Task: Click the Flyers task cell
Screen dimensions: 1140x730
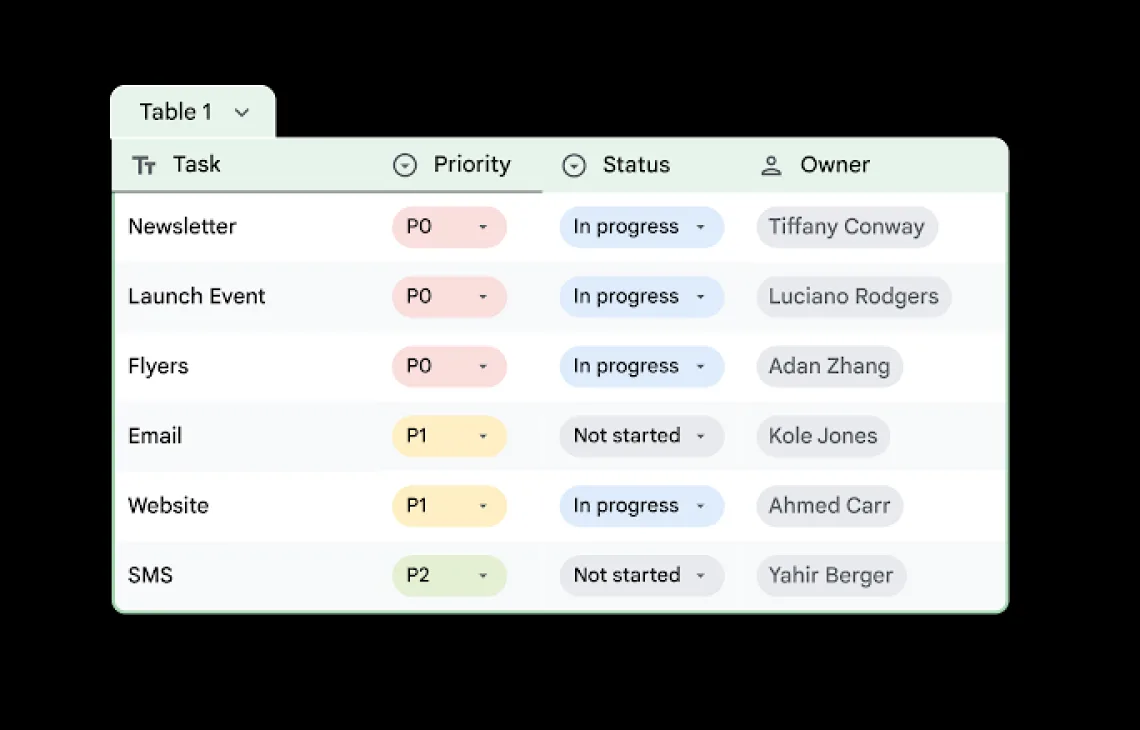Action: [247, 366]
